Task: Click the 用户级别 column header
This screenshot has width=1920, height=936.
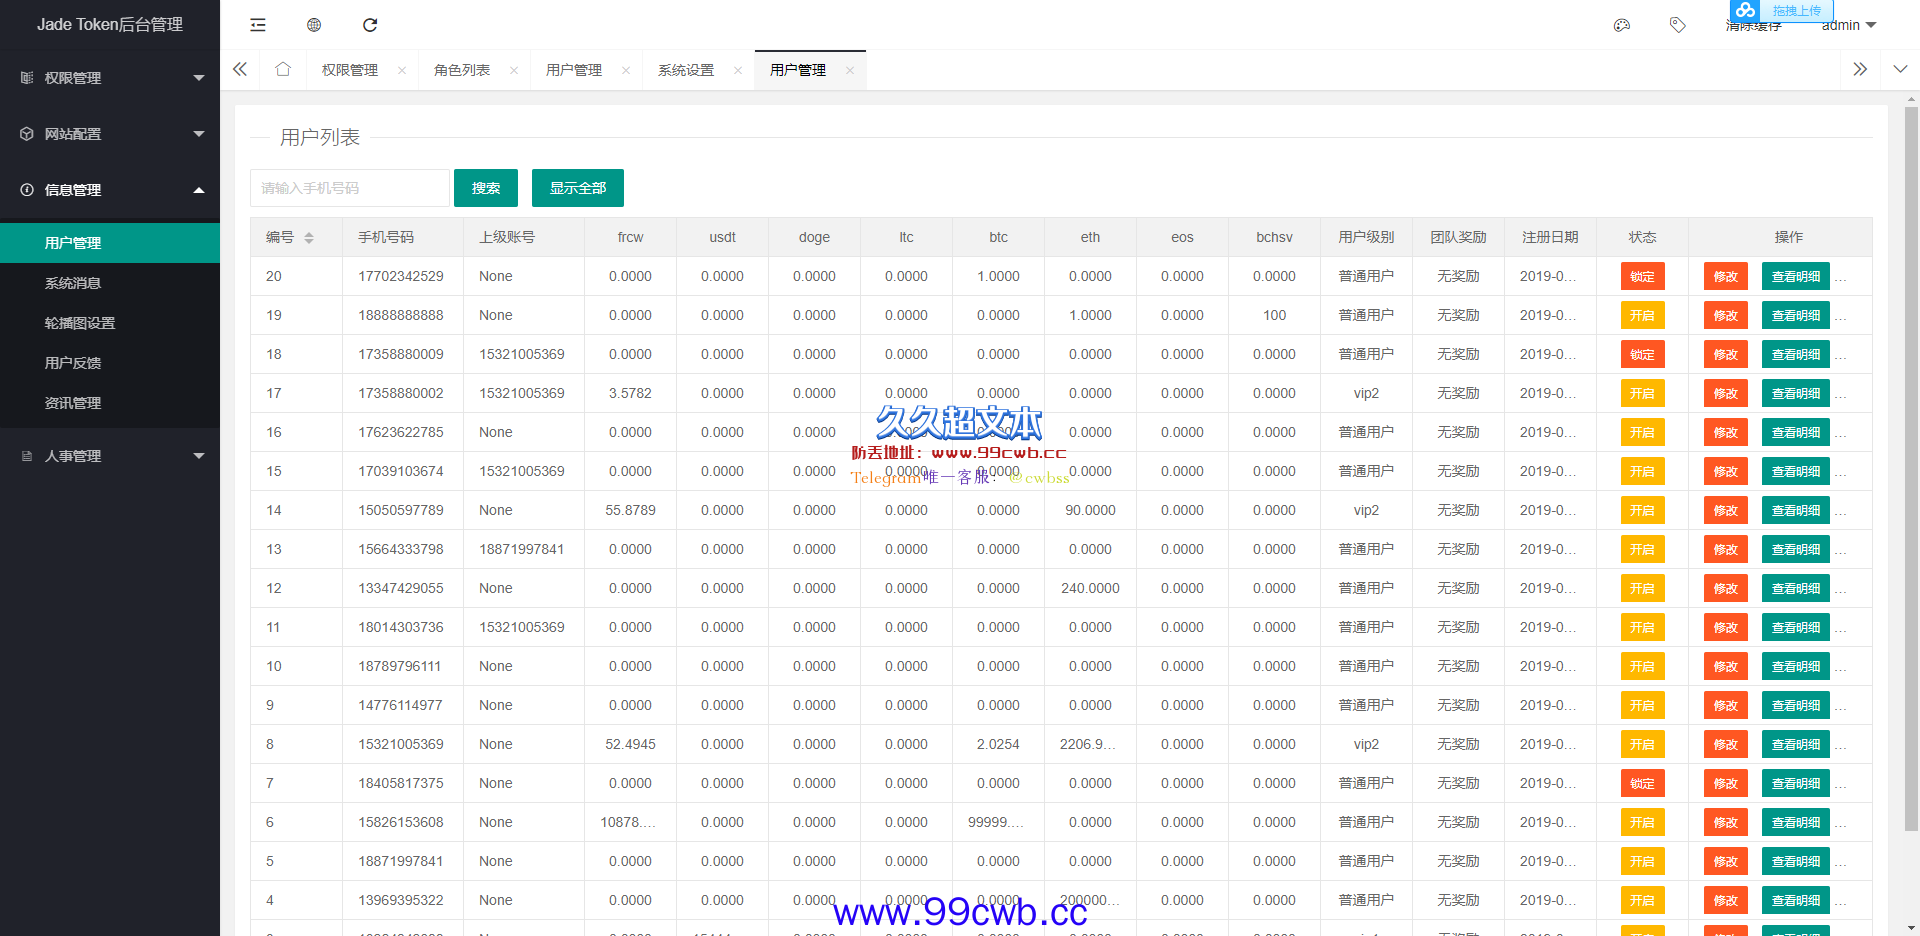Action: click(1366, 238)
